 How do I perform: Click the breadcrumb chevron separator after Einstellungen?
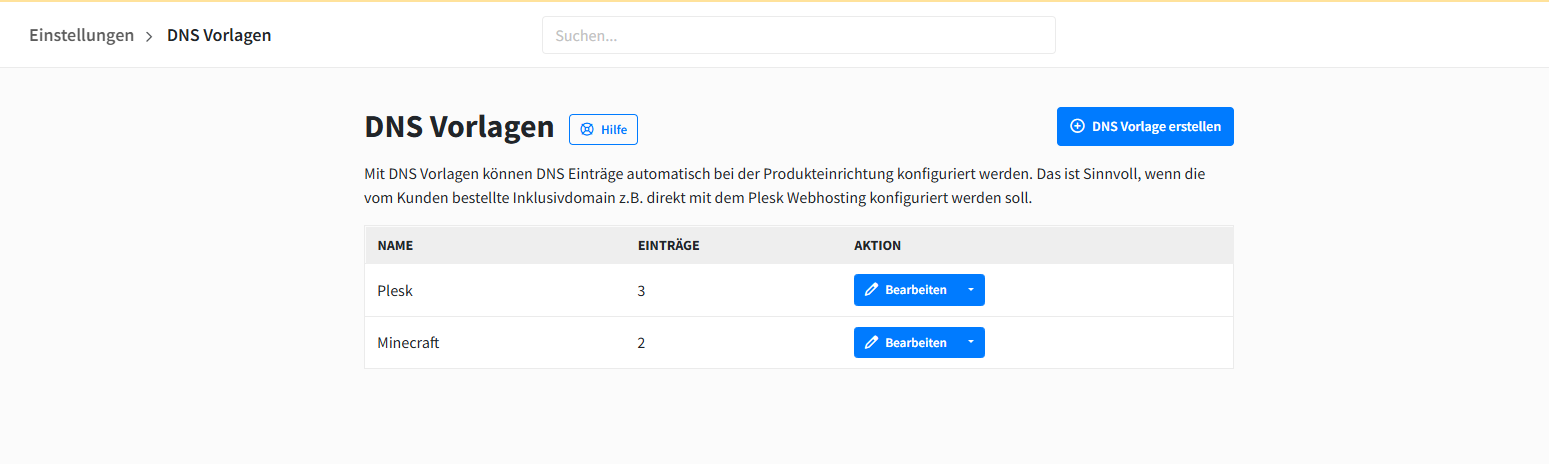tap(150, 36)
